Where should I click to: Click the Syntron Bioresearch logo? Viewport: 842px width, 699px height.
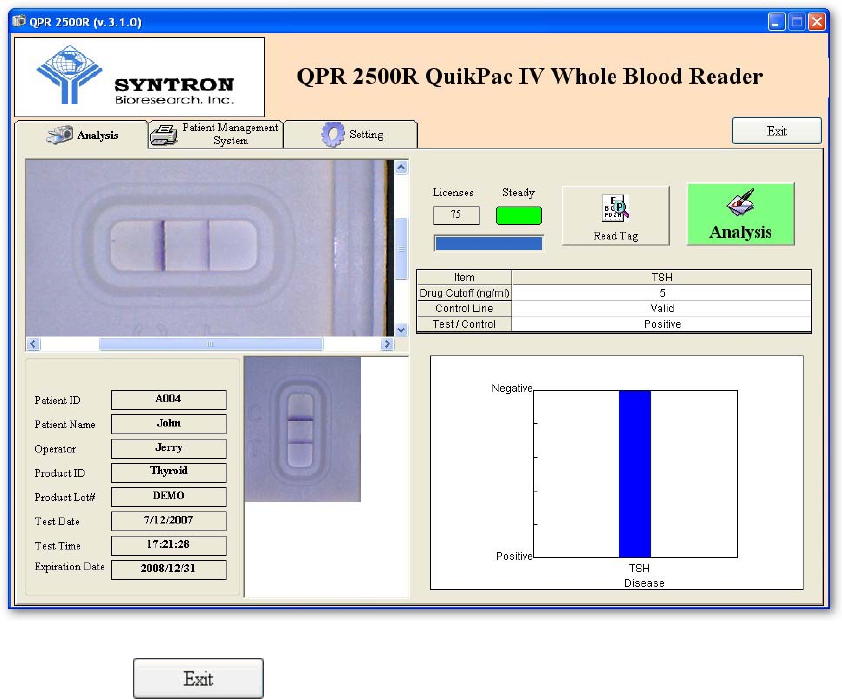139,77
